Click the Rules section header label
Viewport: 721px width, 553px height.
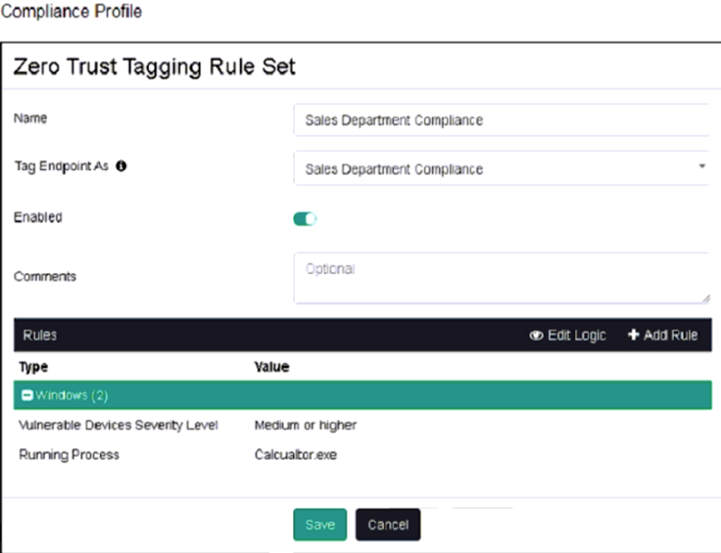(40, 336)
